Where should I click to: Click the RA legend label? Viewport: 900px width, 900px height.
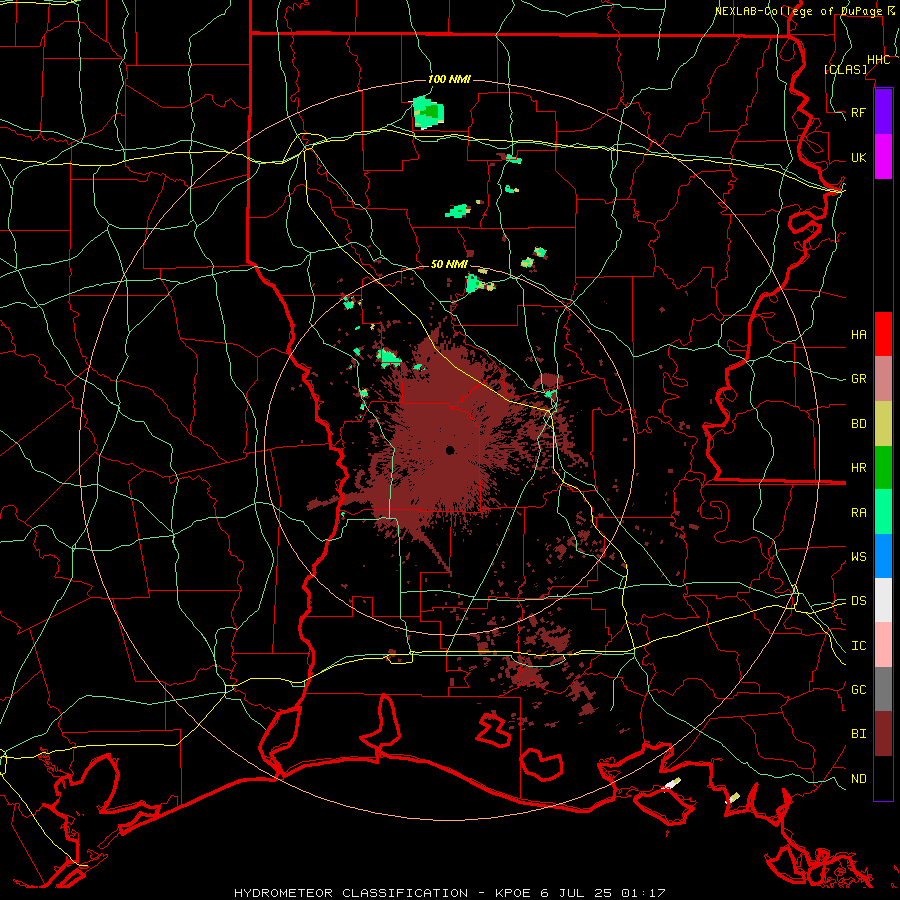[858, 513]
